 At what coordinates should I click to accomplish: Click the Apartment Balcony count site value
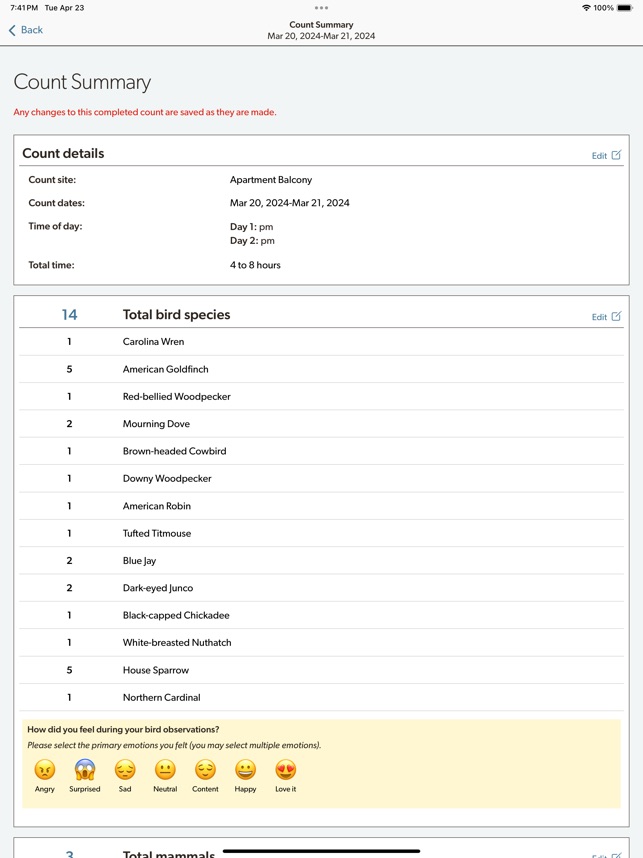tap(271, 180)
